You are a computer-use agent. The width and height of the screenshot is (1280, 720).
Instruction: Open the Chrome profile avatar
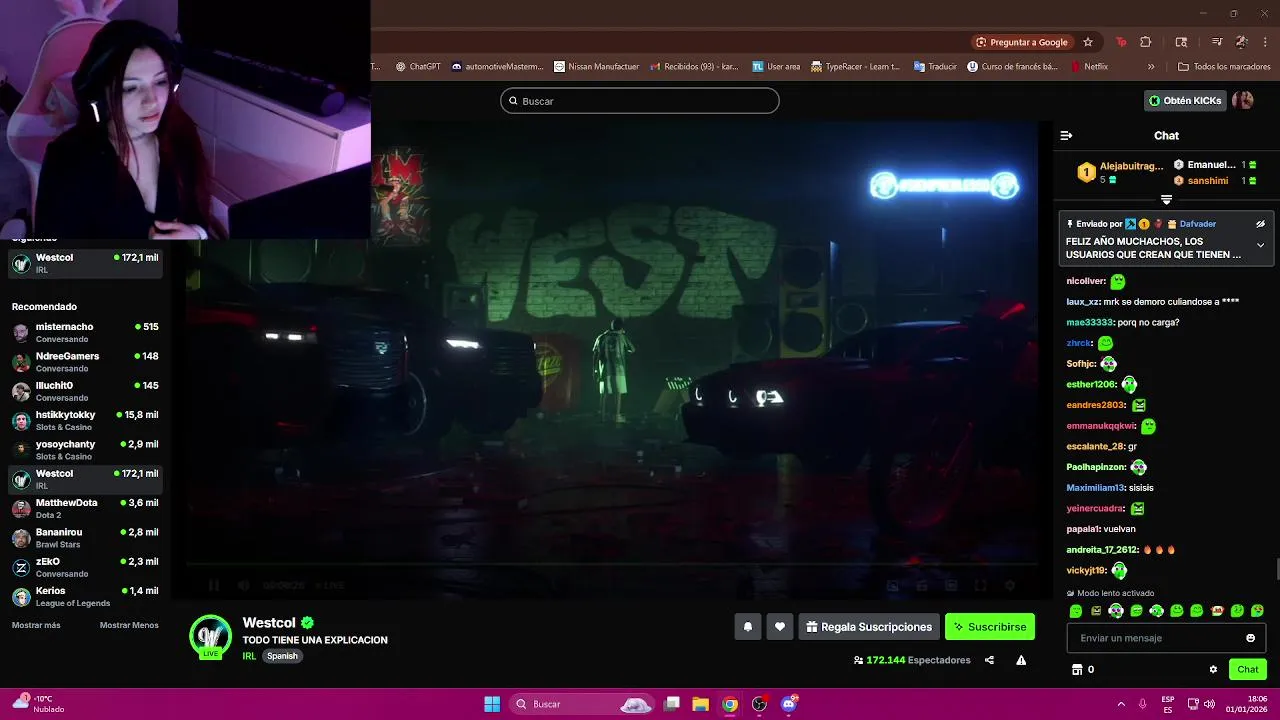(1241, 42)
